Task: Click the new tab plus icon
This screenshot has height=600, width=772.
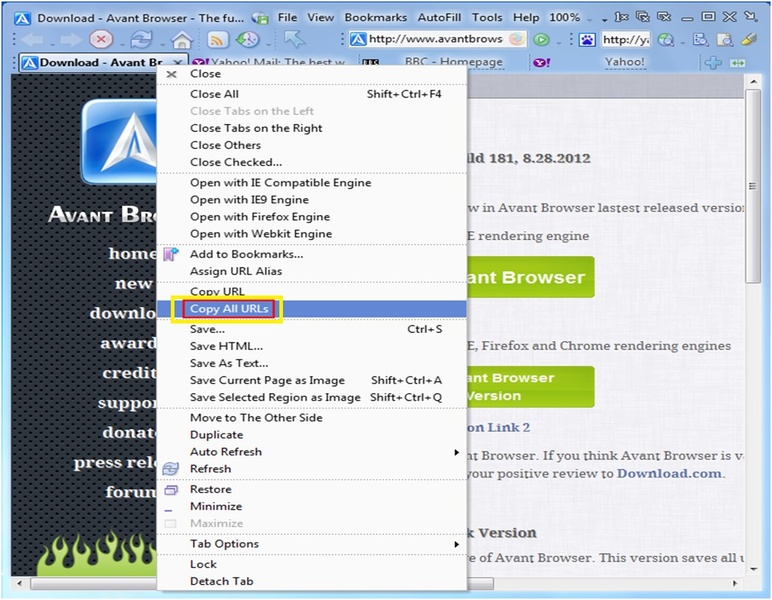Action: pyautogui.click(x=713, y=63)
